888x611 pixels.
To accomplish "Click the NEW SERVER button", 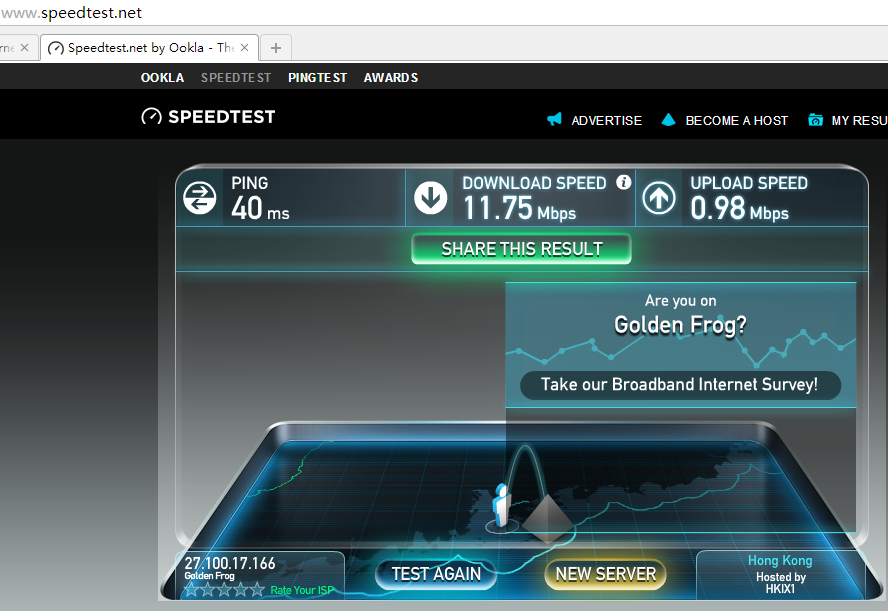I will point(605,574).
